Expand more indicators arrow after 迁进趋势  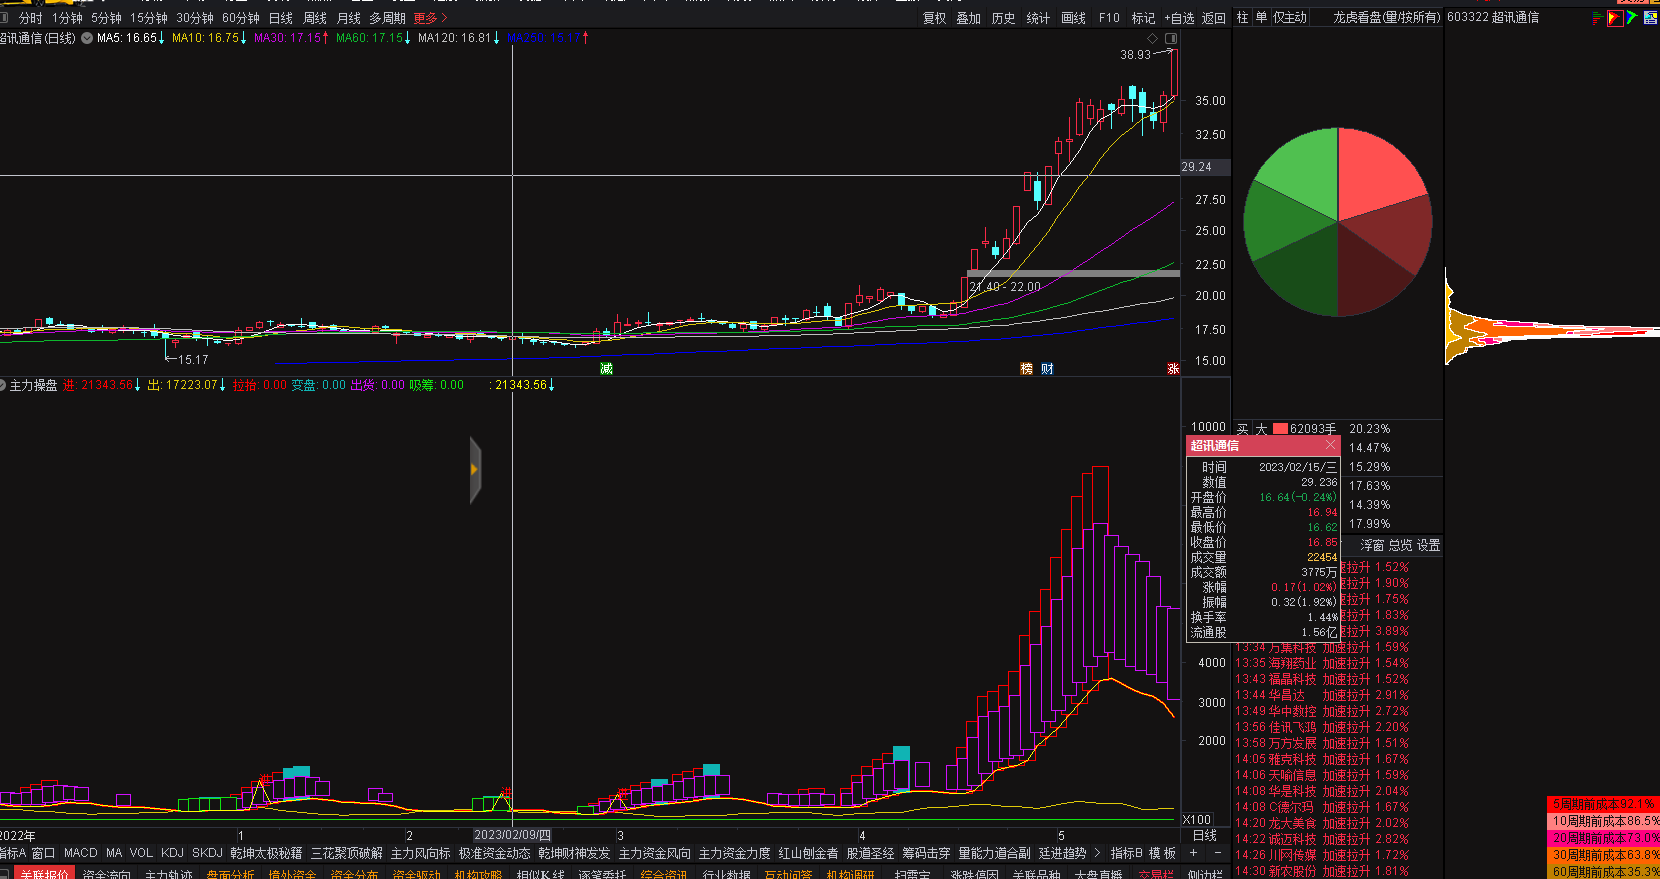(1097, 853)
